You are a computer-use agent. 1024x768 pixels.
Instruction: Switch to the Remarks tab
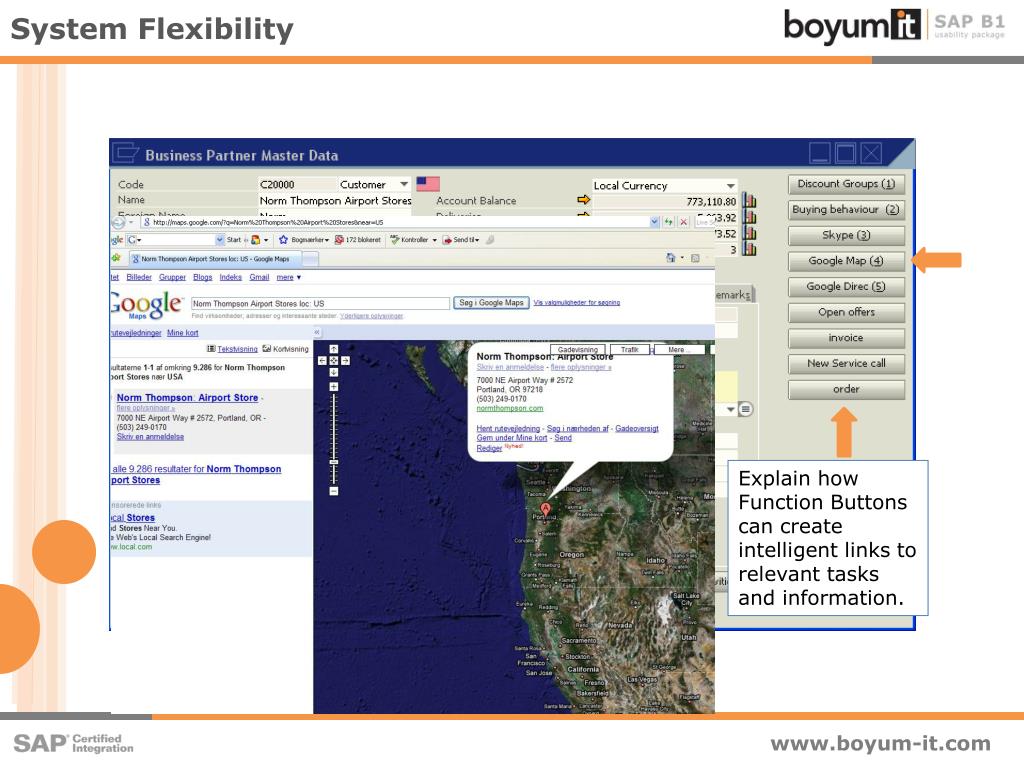coord(734,295)
